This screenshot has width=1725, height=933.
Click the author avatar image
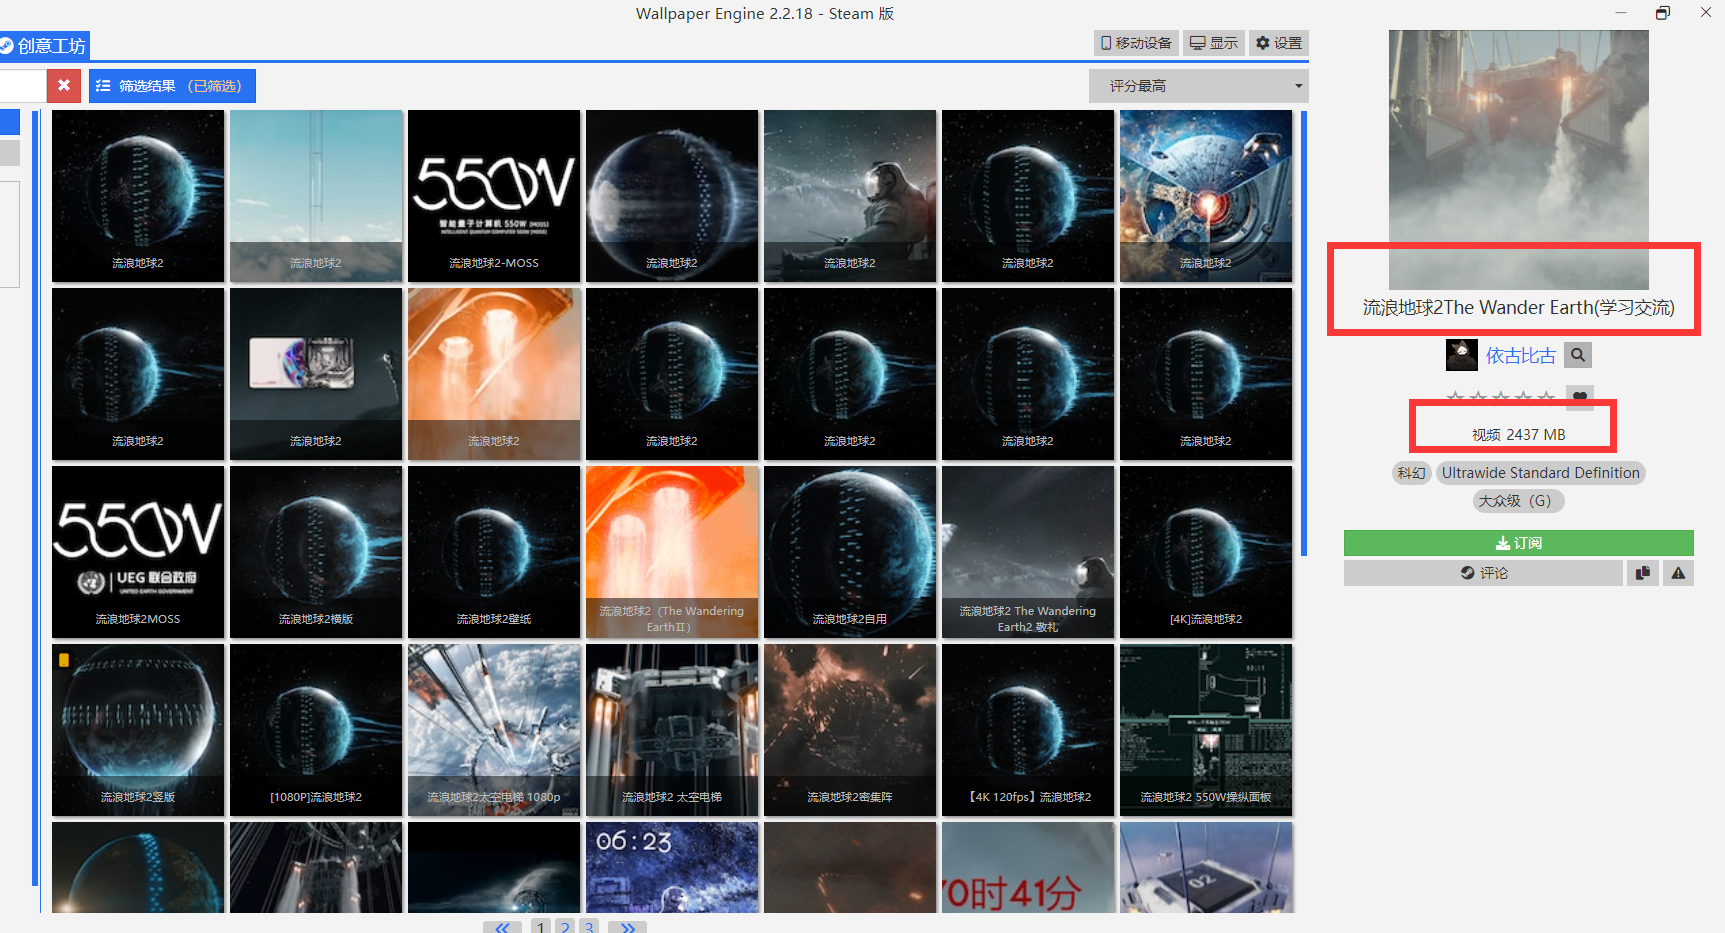[x=1462, y=355]
